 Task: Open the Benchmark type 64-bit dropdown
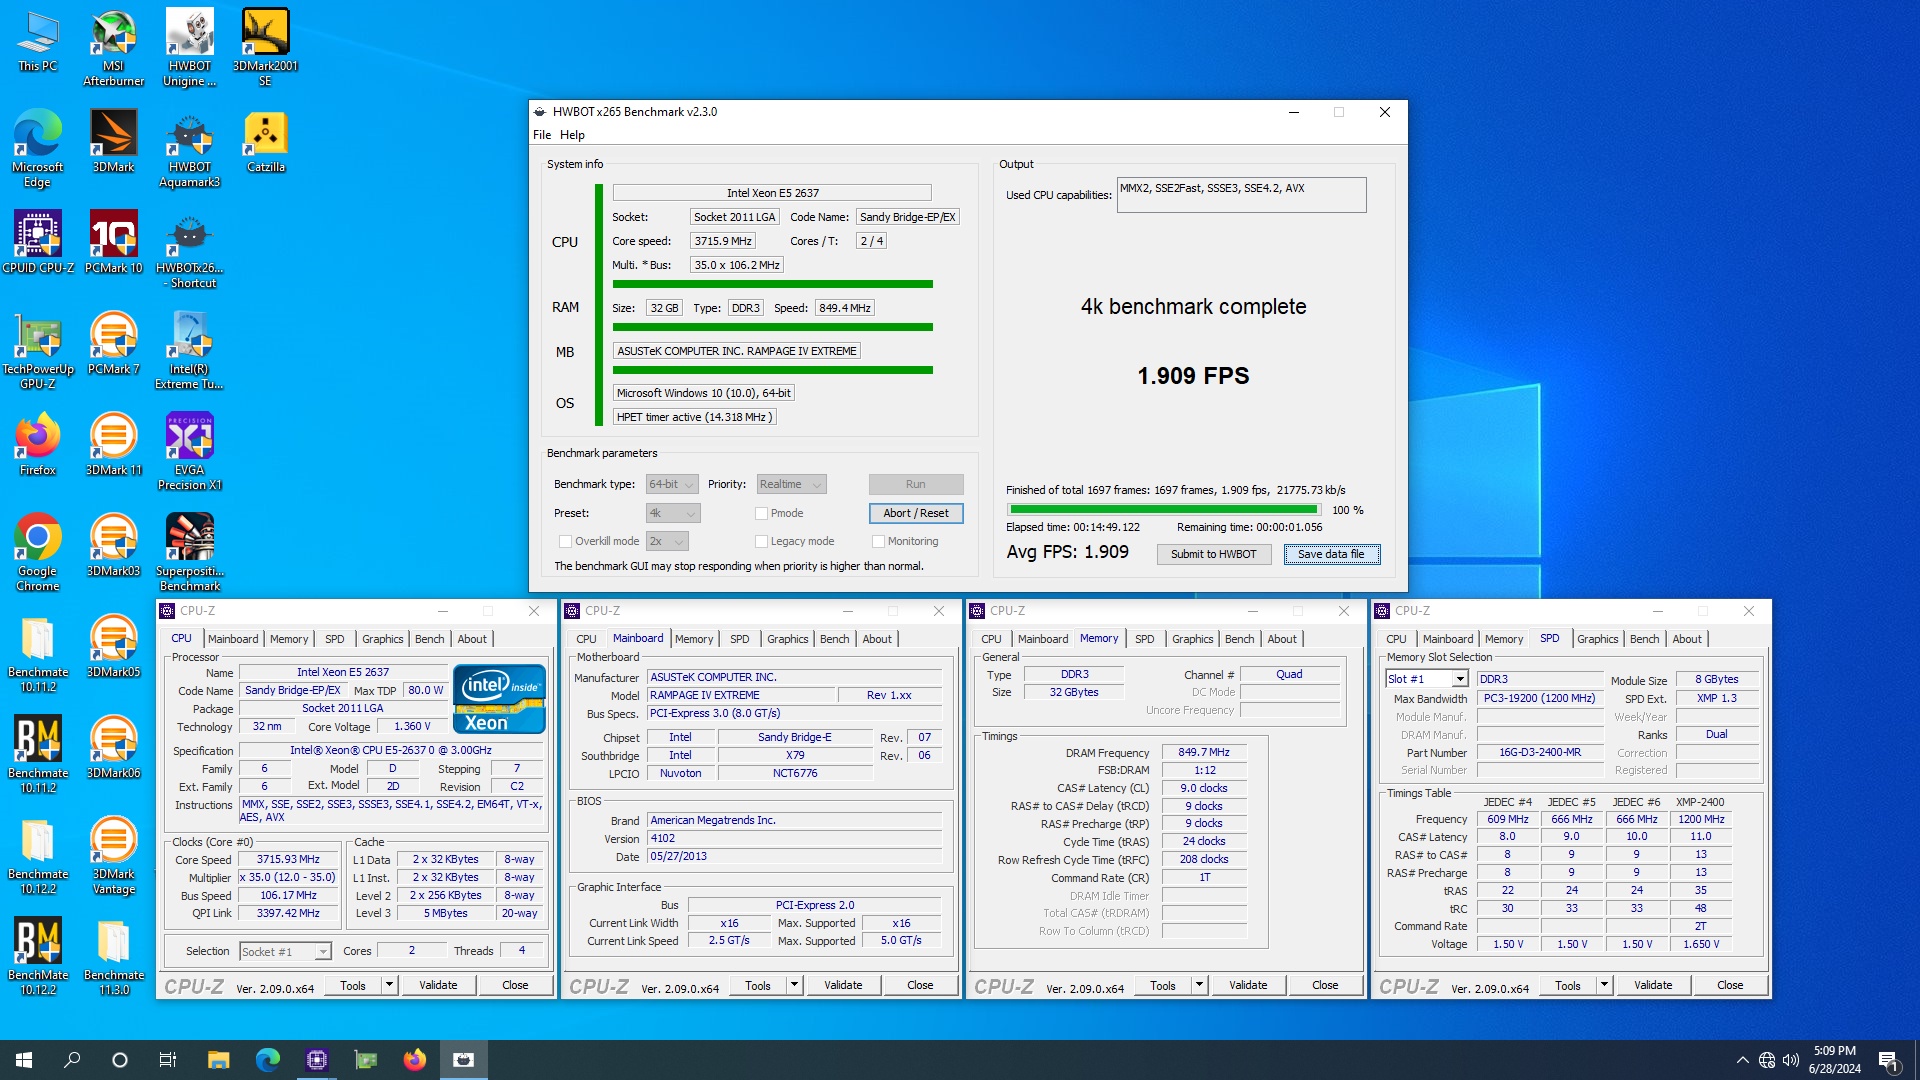(x=672, y=484)
